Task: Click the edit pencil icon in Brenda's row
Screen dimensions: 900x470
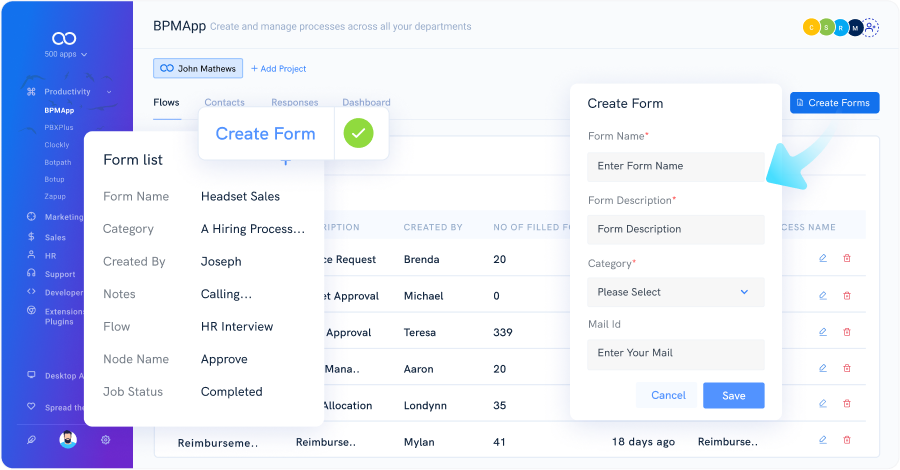Action: (x=823, y=258)
